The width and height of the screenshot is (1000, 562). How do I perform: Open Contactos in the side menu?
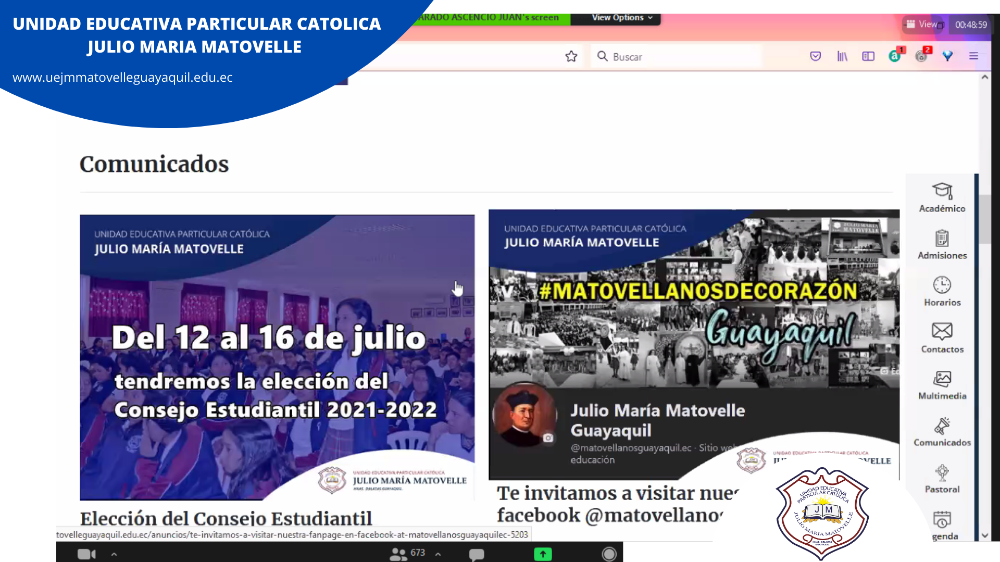click(x=942, y=338)
